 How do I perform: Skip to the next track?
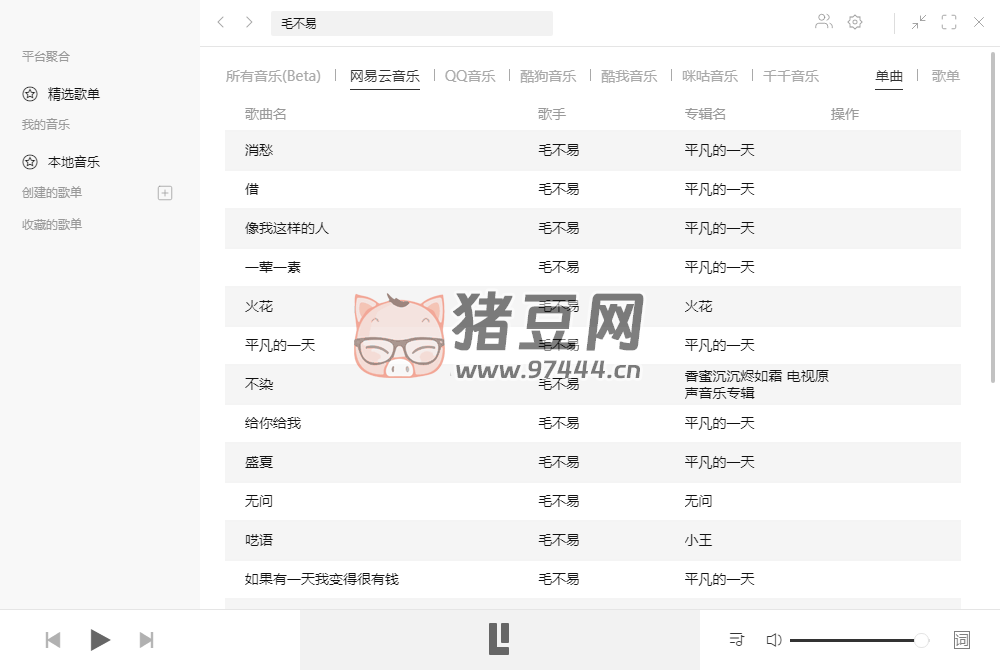click(x=146, y=640)
